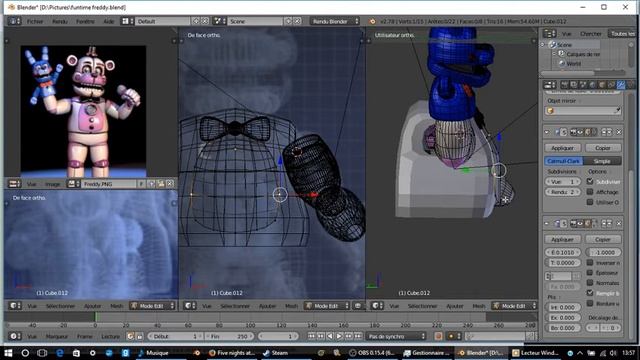This screenshot has width=640, height=360.
Task: Switch to the World properties tab icon
Action: (593, 85)
